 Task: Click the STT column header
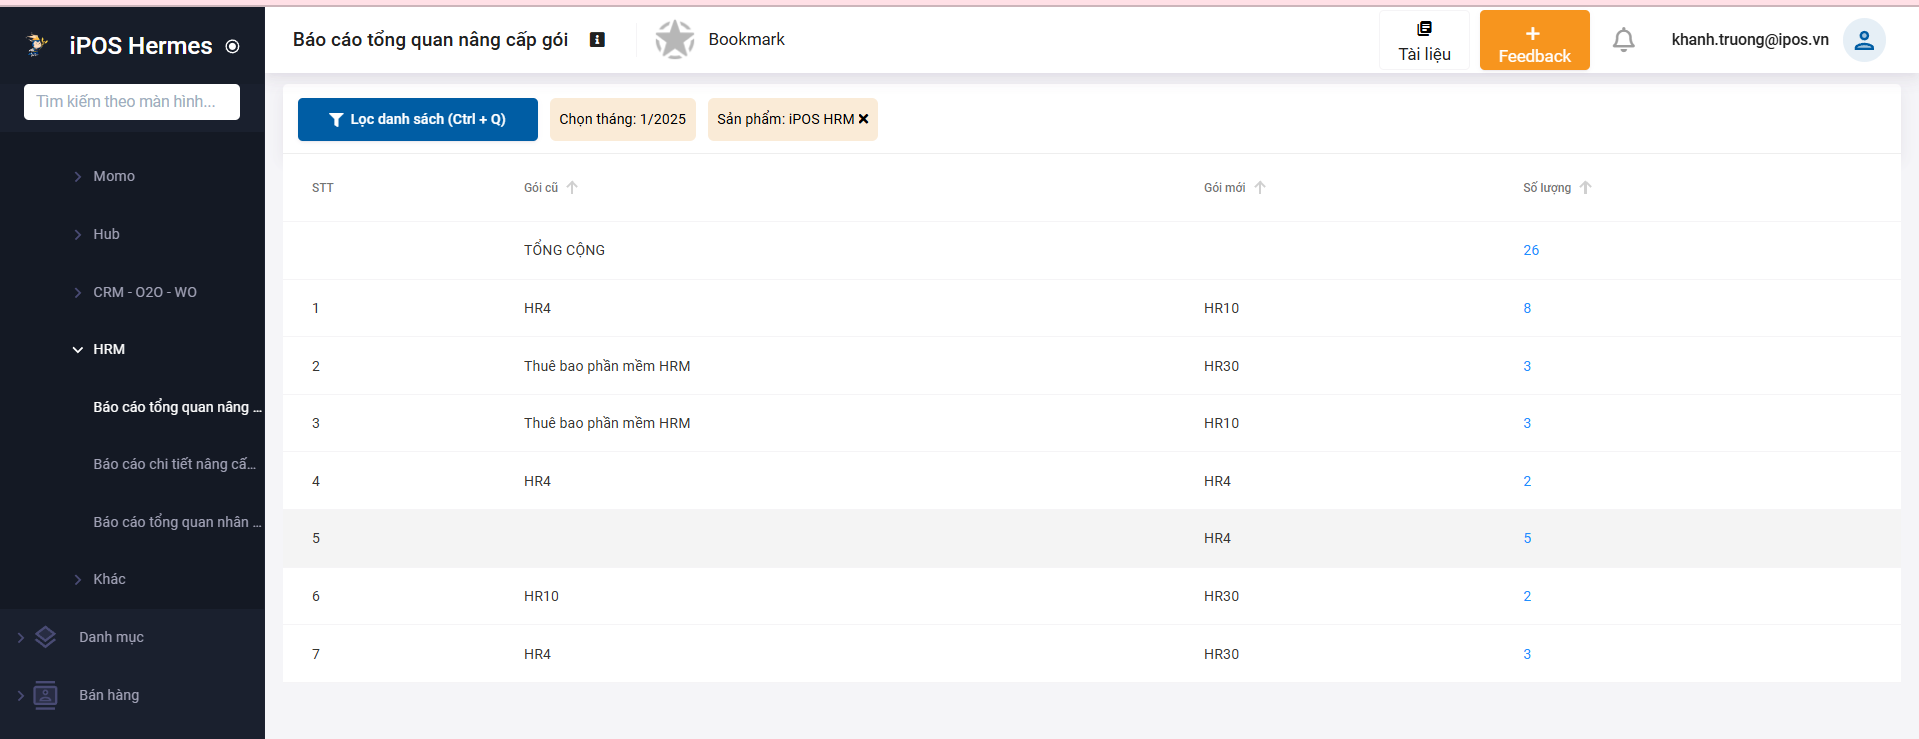click(322, 188)
